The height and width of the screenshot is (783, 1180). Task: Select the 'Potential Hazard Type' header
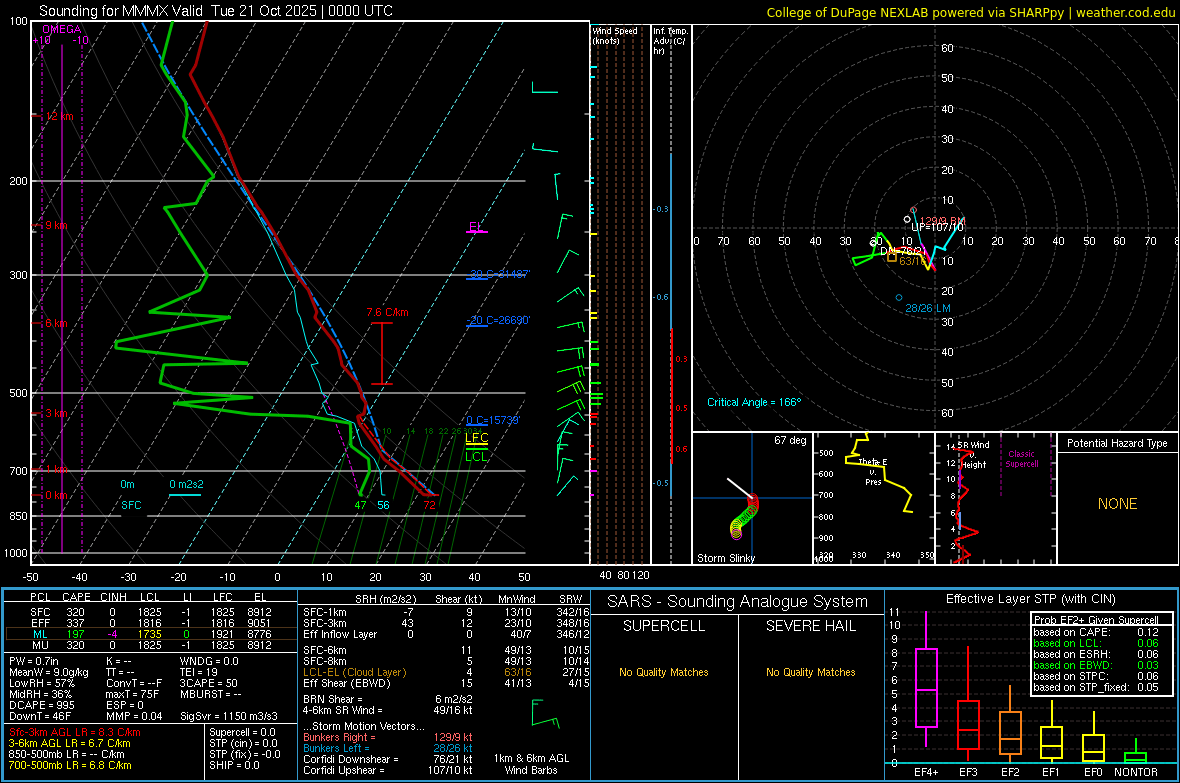[1117, 443]
